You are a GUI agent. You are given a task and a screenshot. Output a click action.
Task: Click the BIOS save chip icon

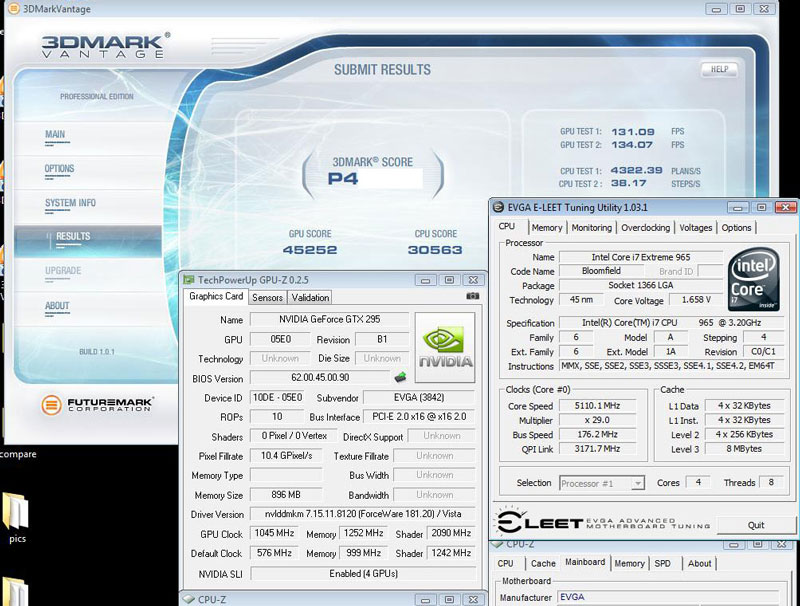tap(400, 378)
